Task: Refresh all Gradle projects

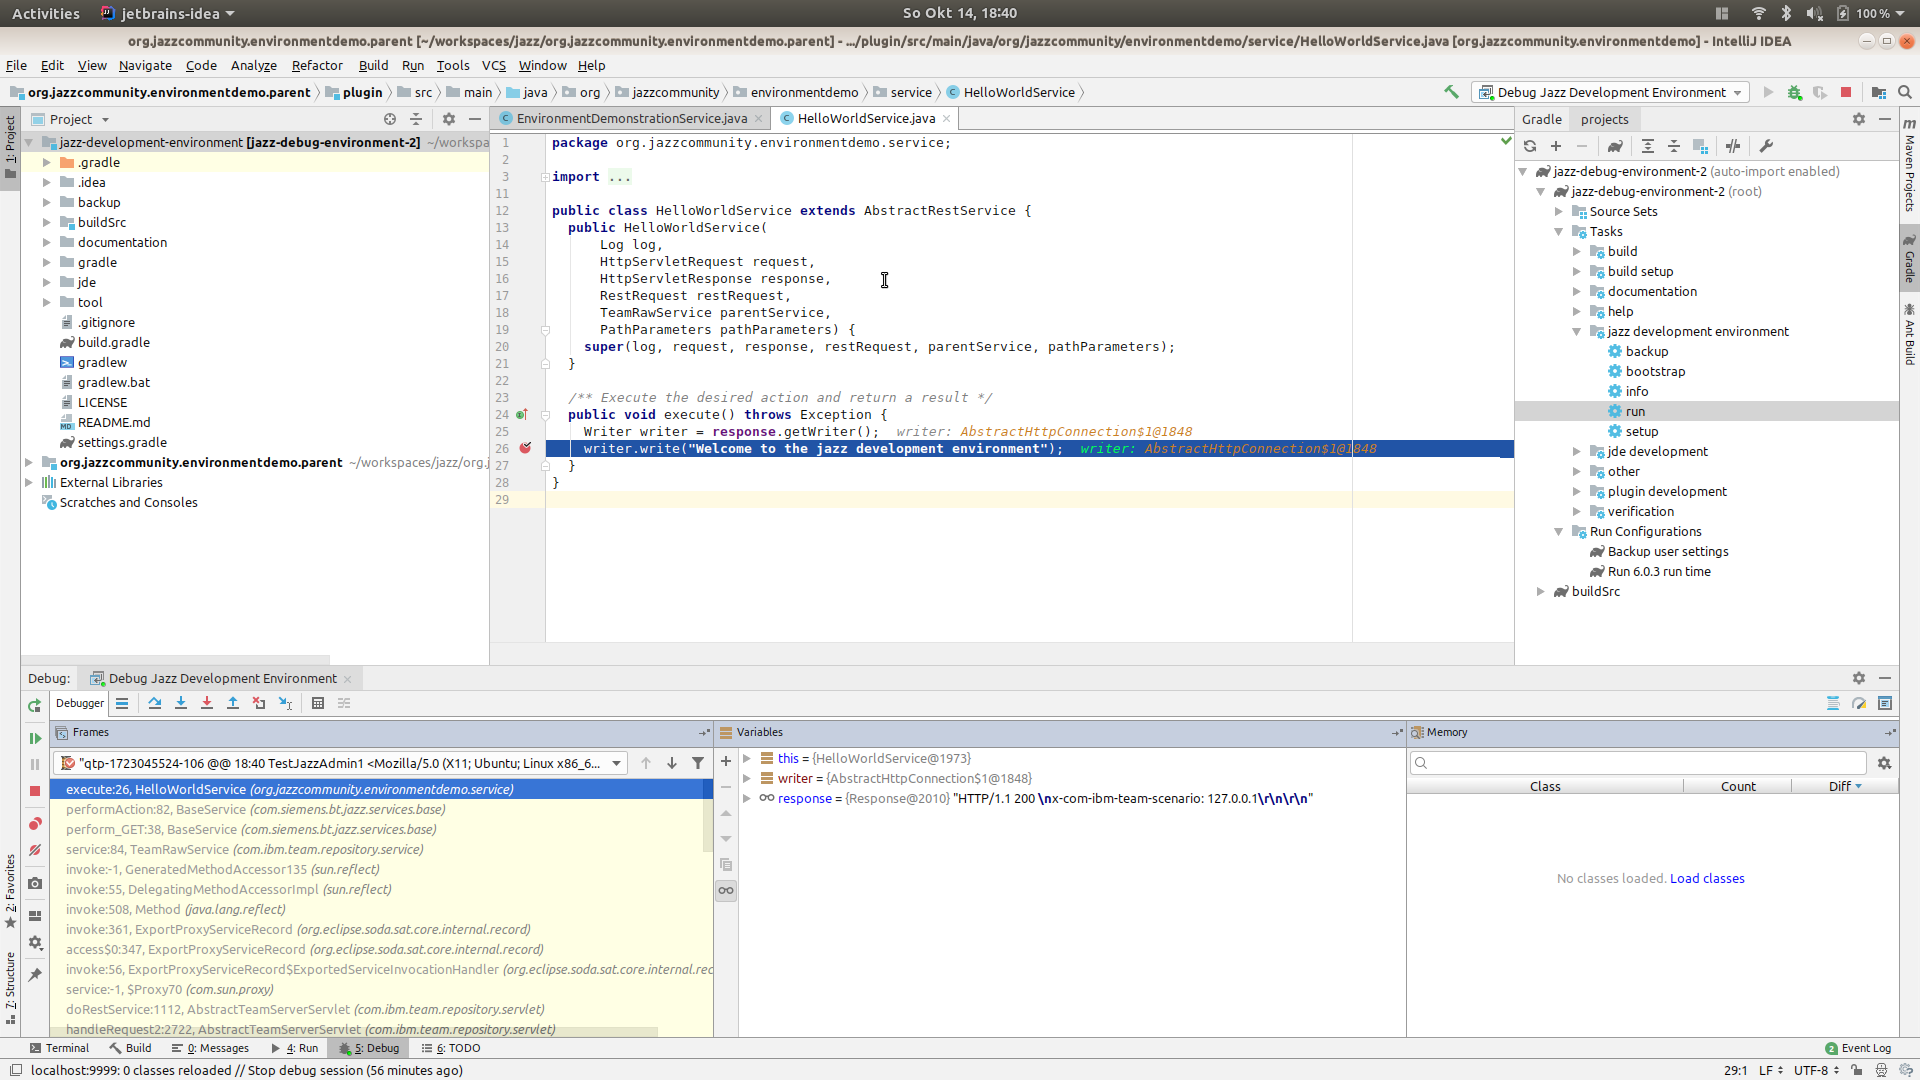Action: (1530, 146)
